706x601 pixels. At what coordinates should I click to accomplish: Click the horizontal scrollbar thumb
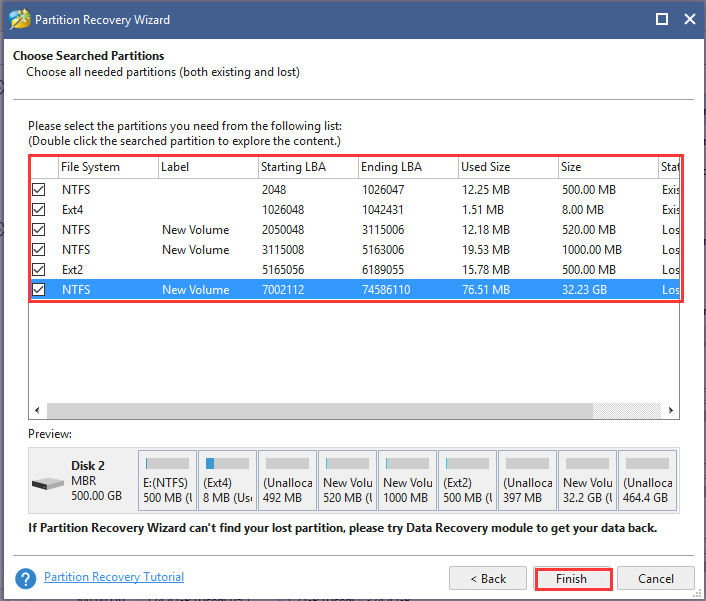[x=320, y=410]
